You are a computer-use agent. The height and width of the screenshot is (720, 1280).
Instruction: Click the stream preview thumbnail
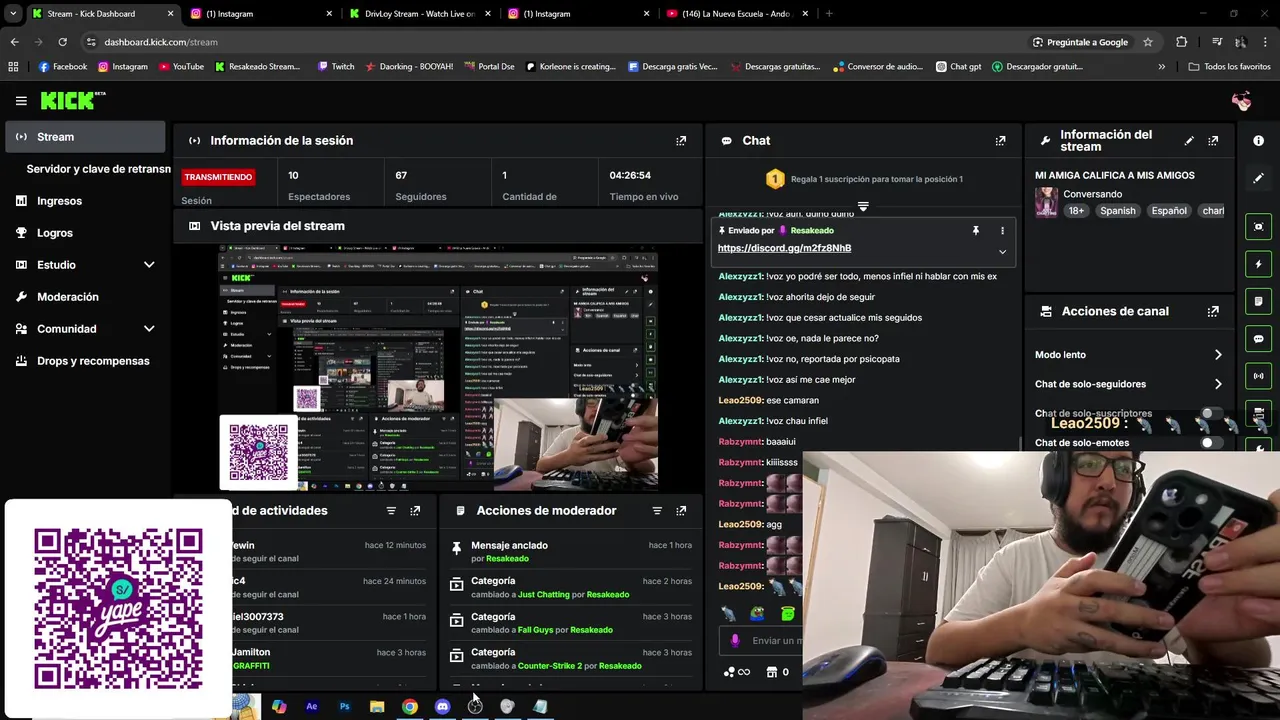[438, 367]
